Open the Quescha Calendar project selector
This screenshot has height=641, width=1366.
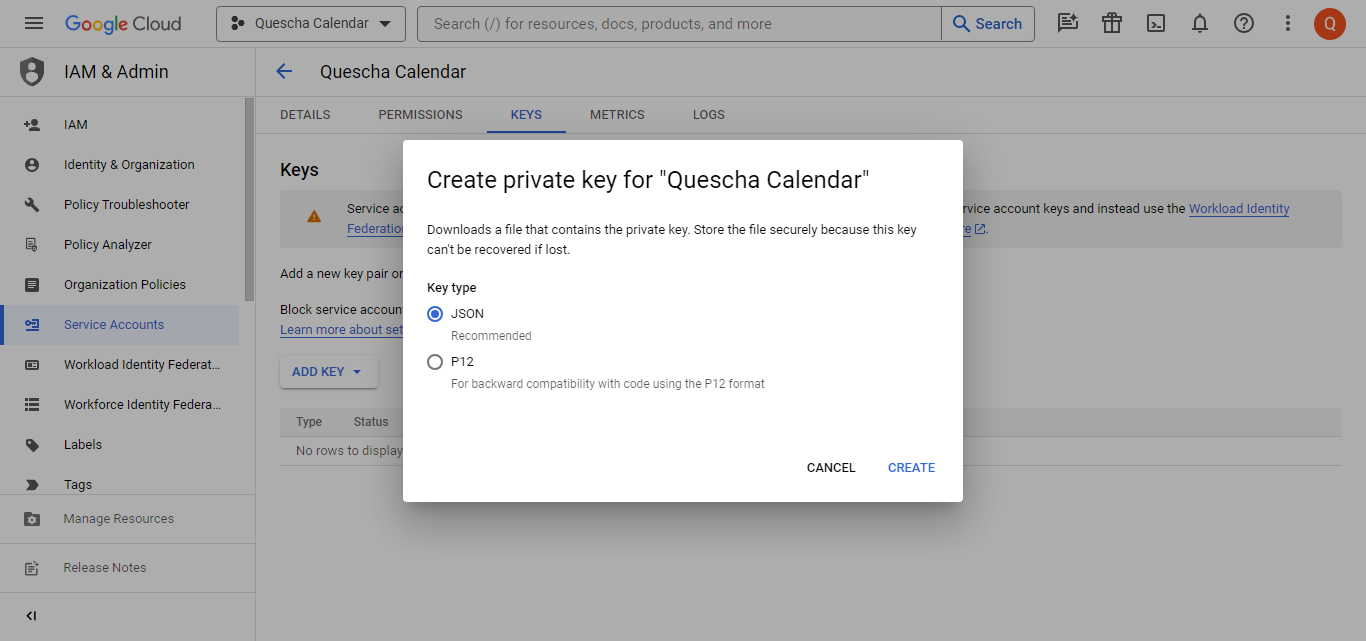click(x=310, y=23)
